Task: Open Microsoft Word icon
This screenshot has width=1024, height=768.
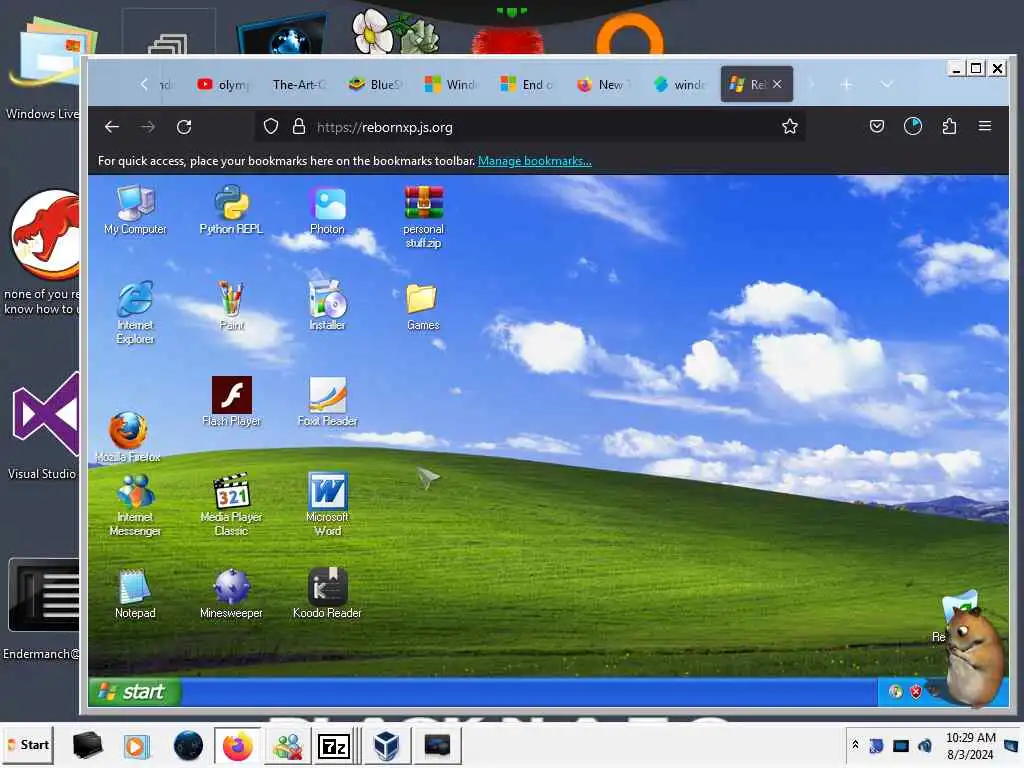Action: [x=327, y=504]
